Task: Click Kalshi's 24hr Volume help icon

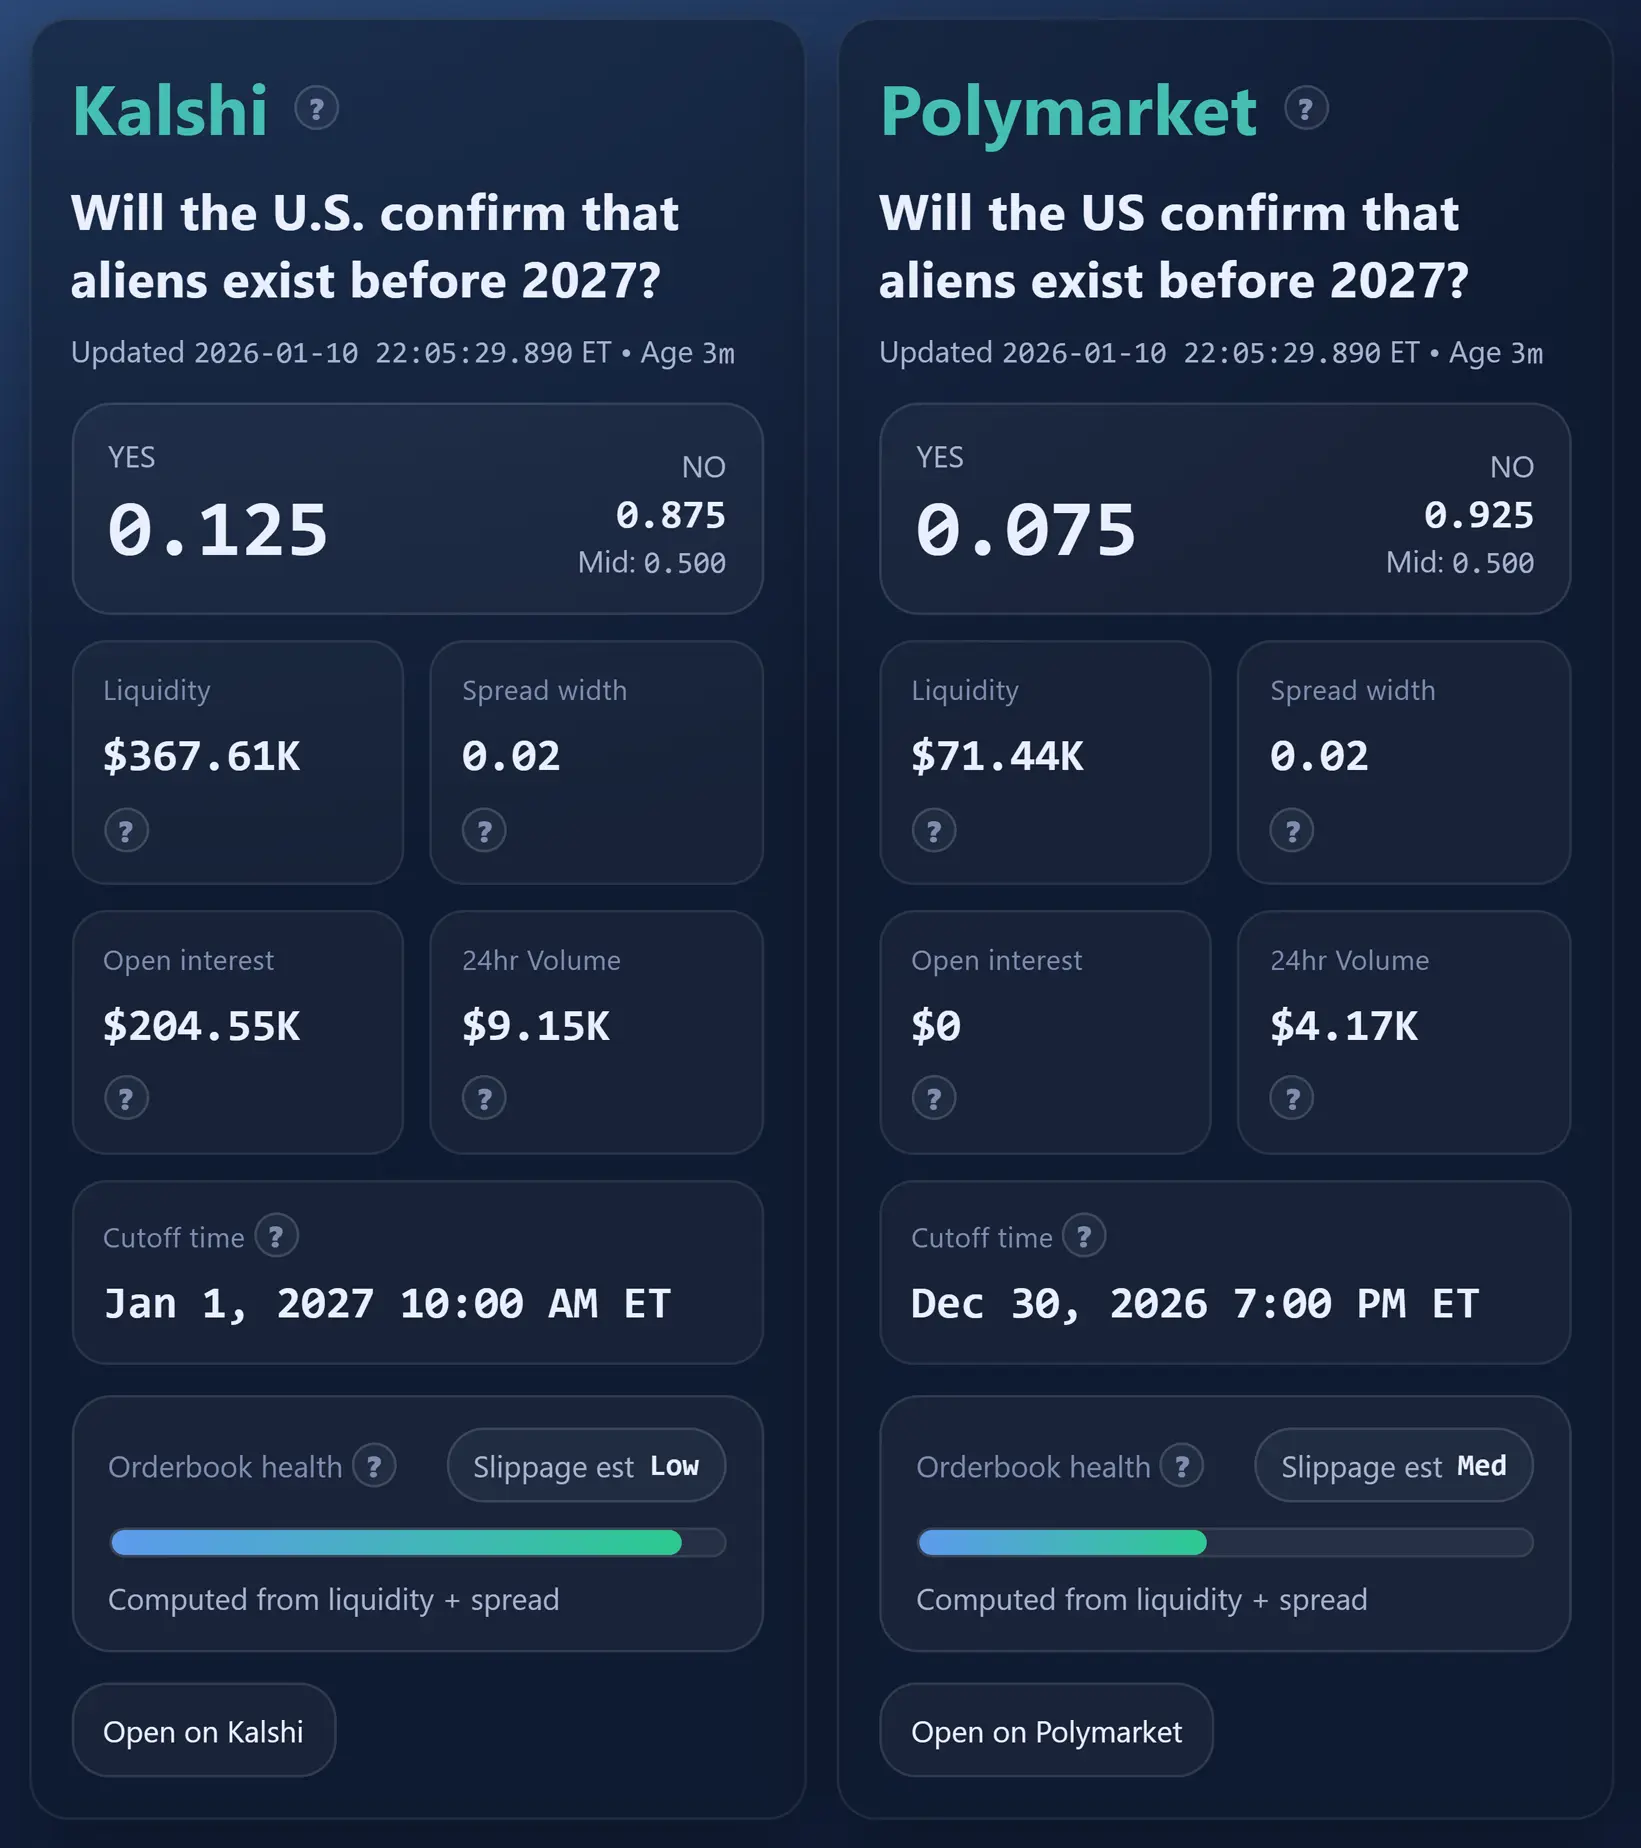Action: pyautogui.click(x=484, y=1097)
